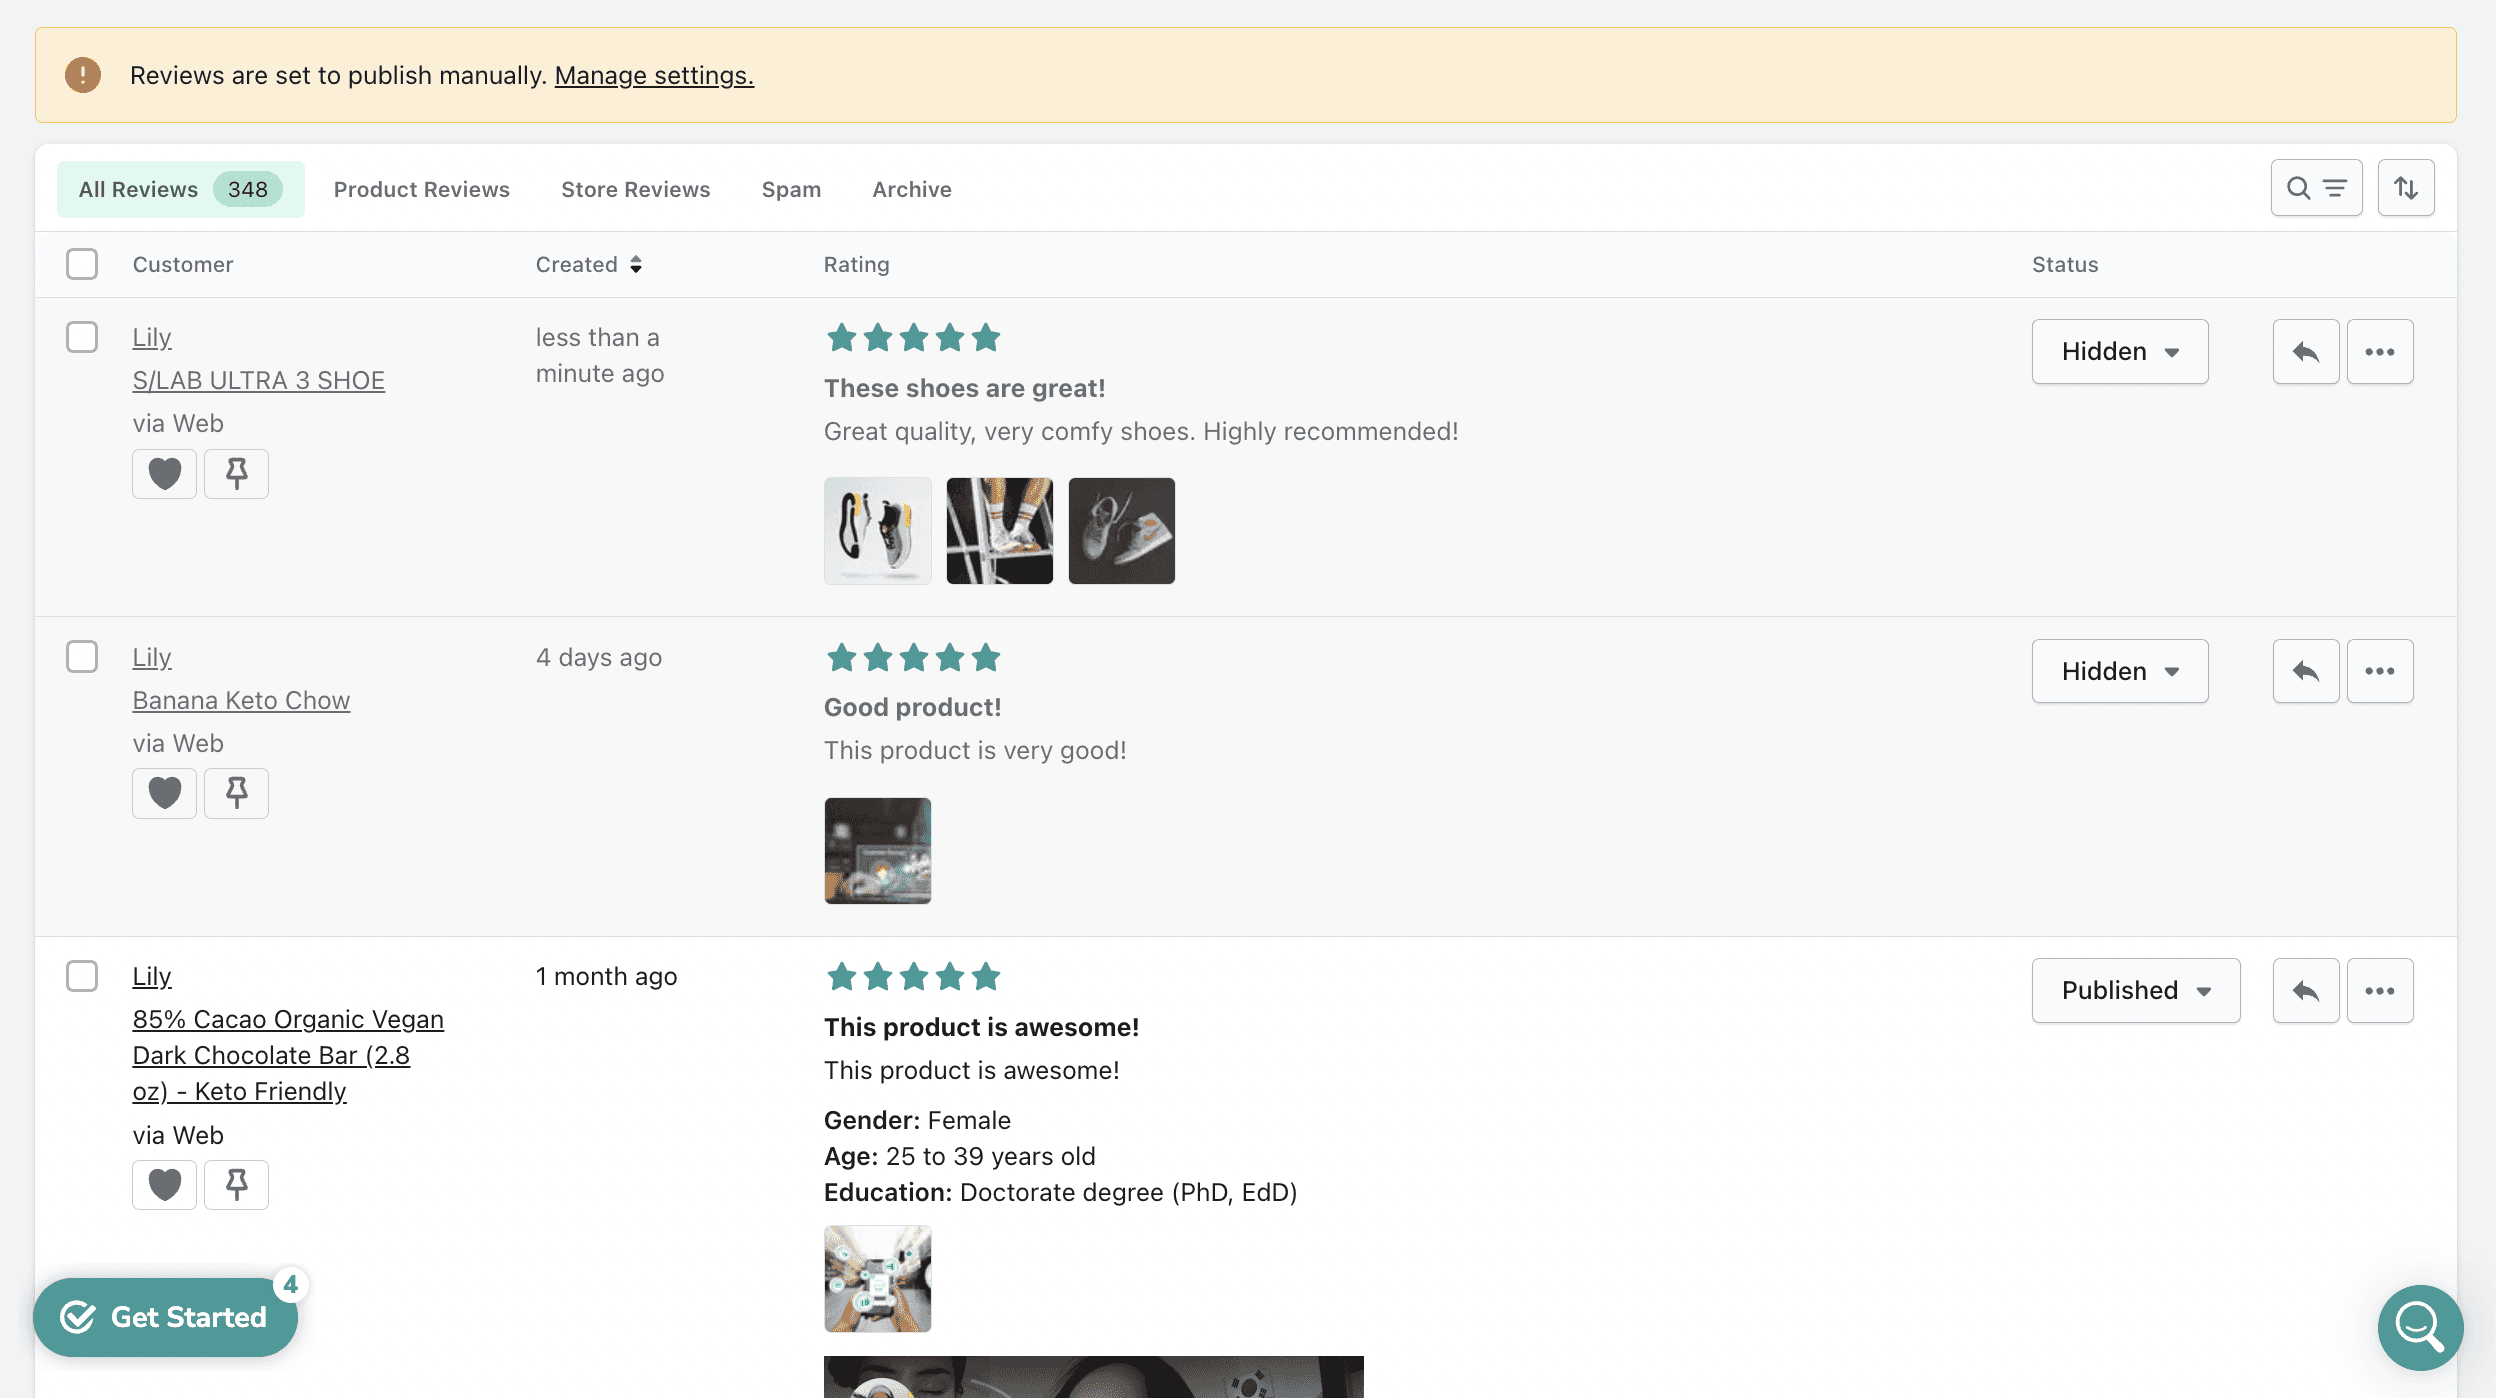Switch to the Product Reviews tab

421,189
